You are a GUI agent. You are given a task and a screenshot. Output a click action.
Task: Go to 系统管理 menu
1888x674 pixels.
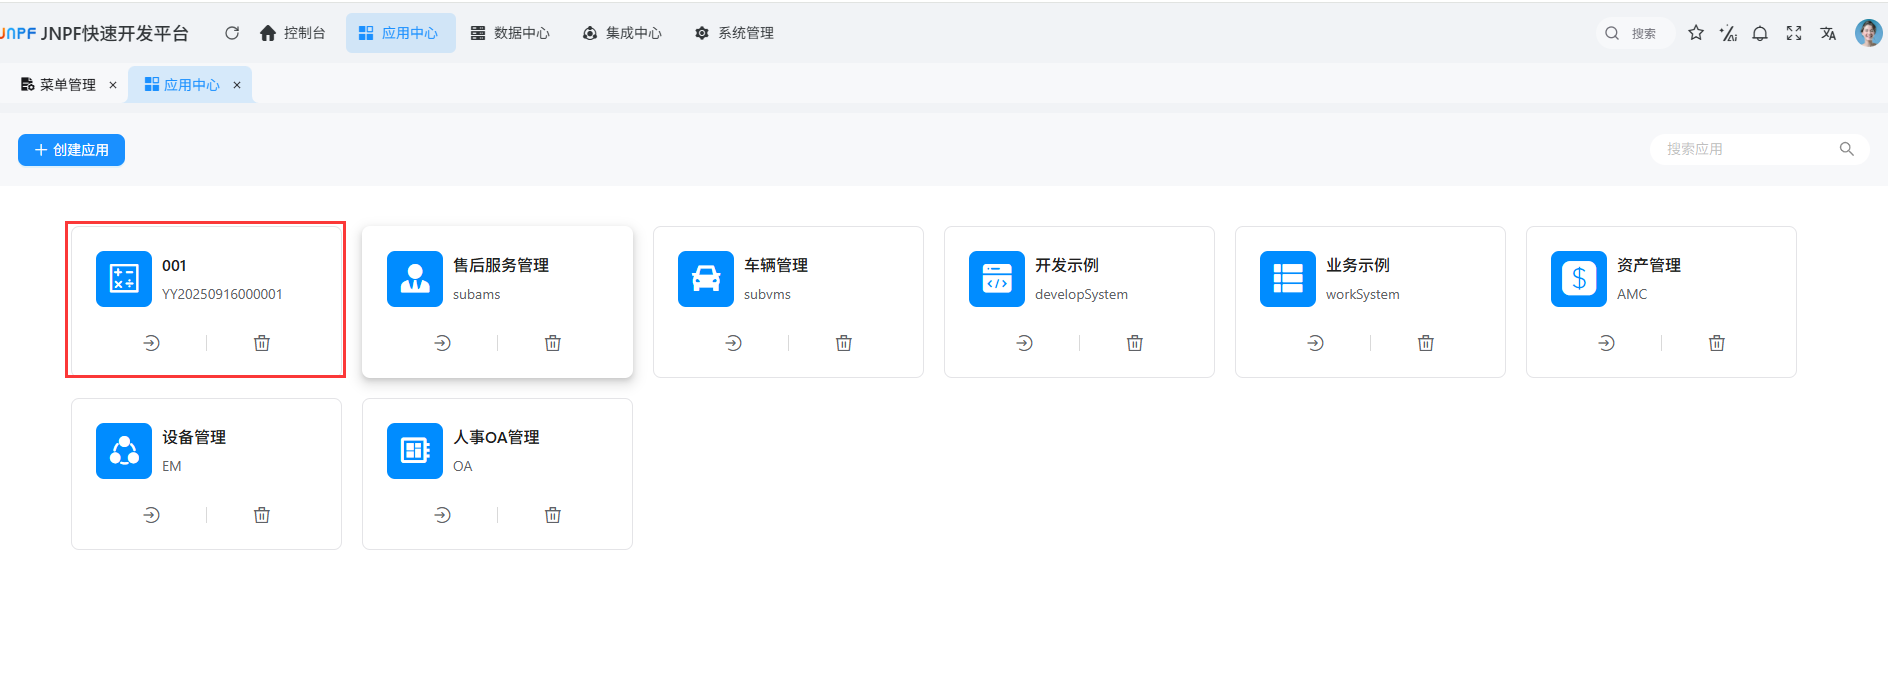pos(734,33)
